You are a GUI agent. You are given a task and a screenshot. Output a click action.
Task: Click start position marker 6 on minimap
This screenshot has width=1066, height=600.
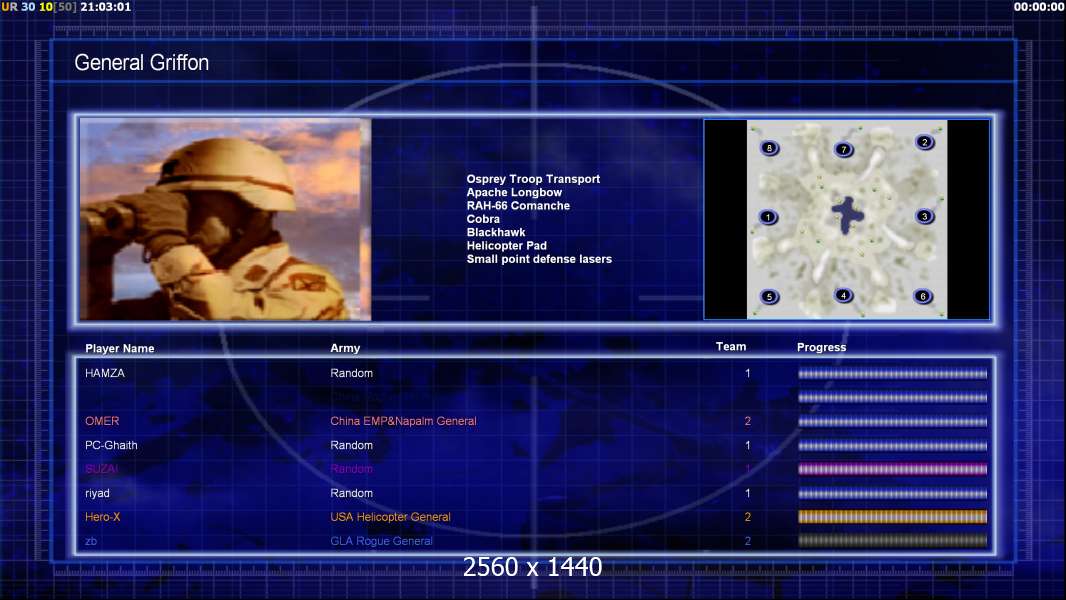(923, 296)
